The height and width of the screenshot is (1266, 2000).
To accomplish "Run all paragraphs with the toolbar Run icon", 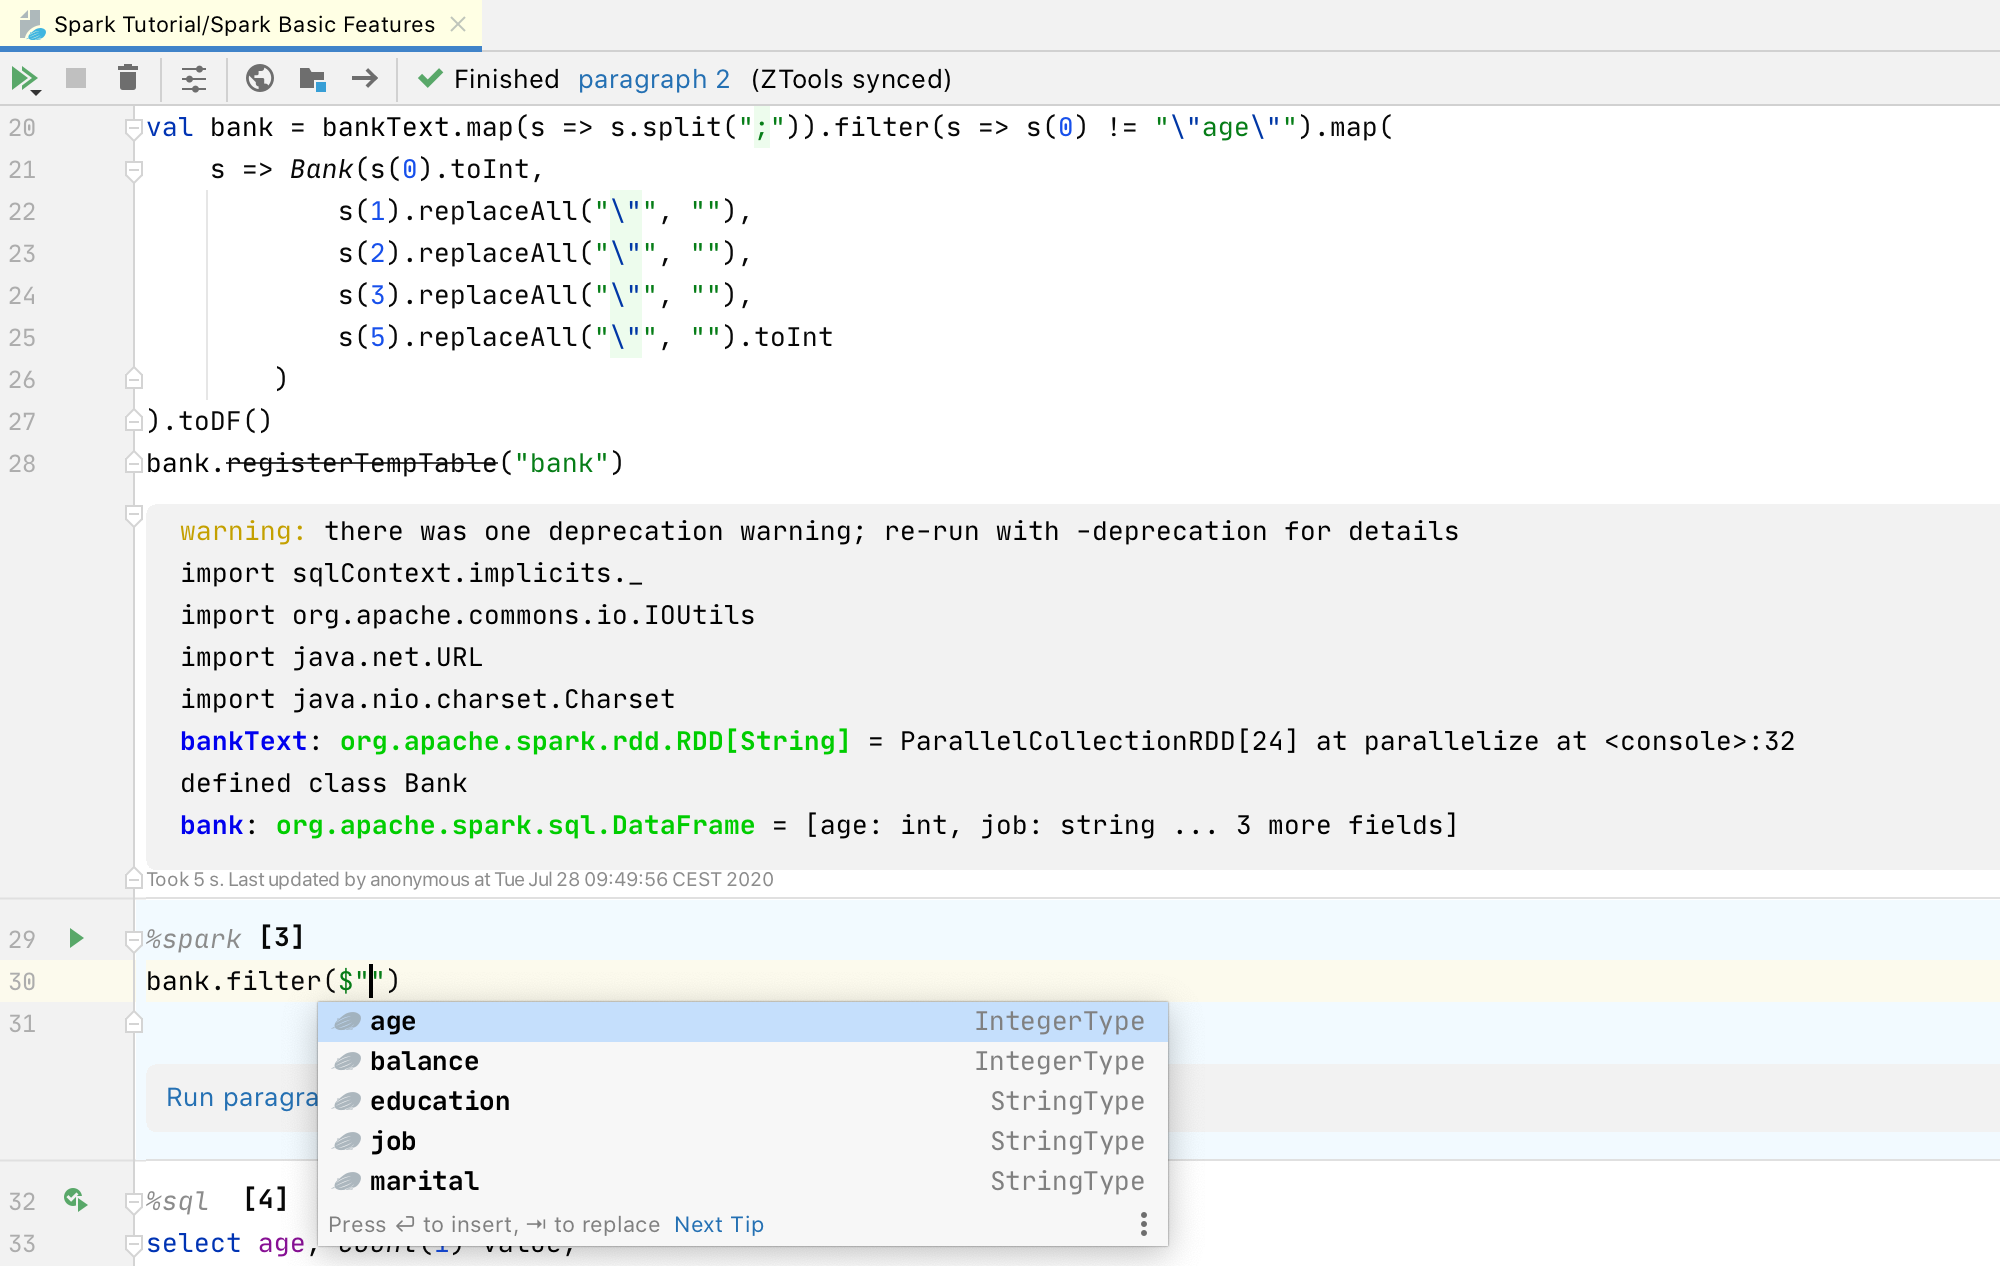I will coord(25,79).
